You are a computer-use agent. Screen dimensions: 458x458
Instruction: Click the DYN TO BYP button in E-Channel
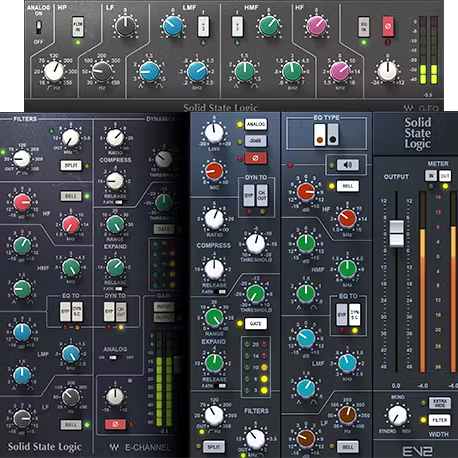coord(109,312)
